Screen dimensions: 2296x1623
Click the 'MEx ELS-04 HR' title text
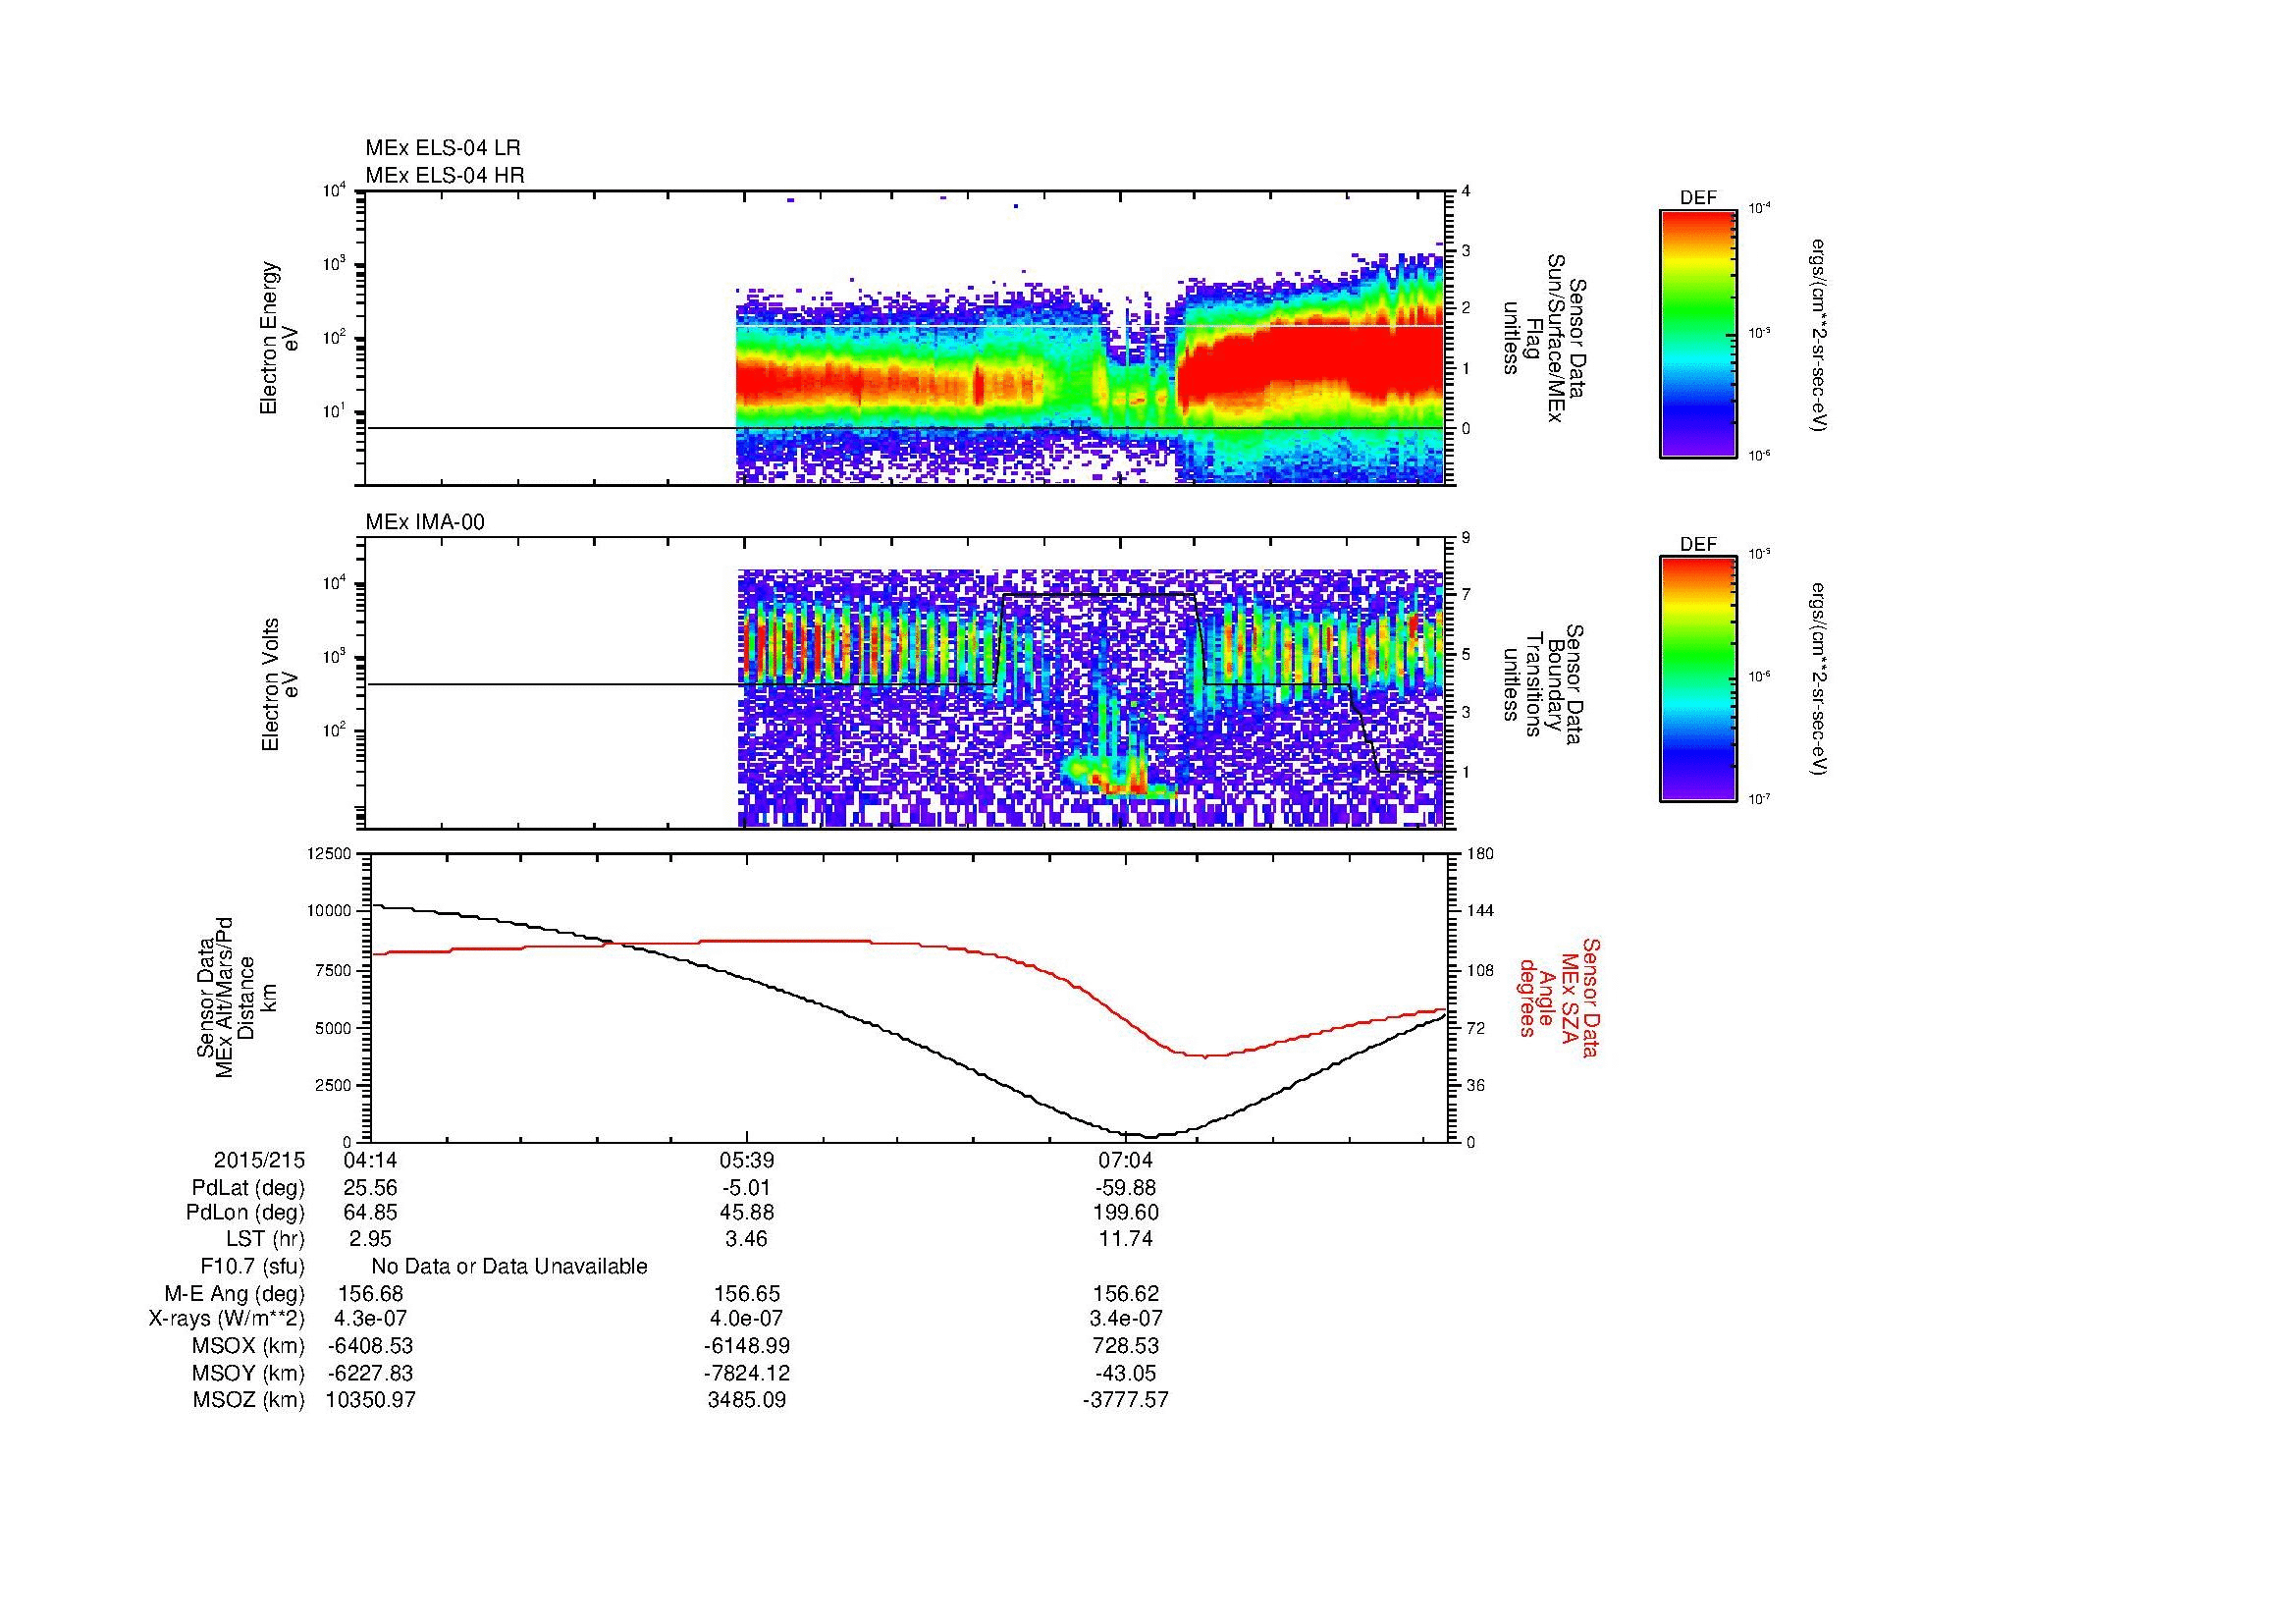[444, 175]
